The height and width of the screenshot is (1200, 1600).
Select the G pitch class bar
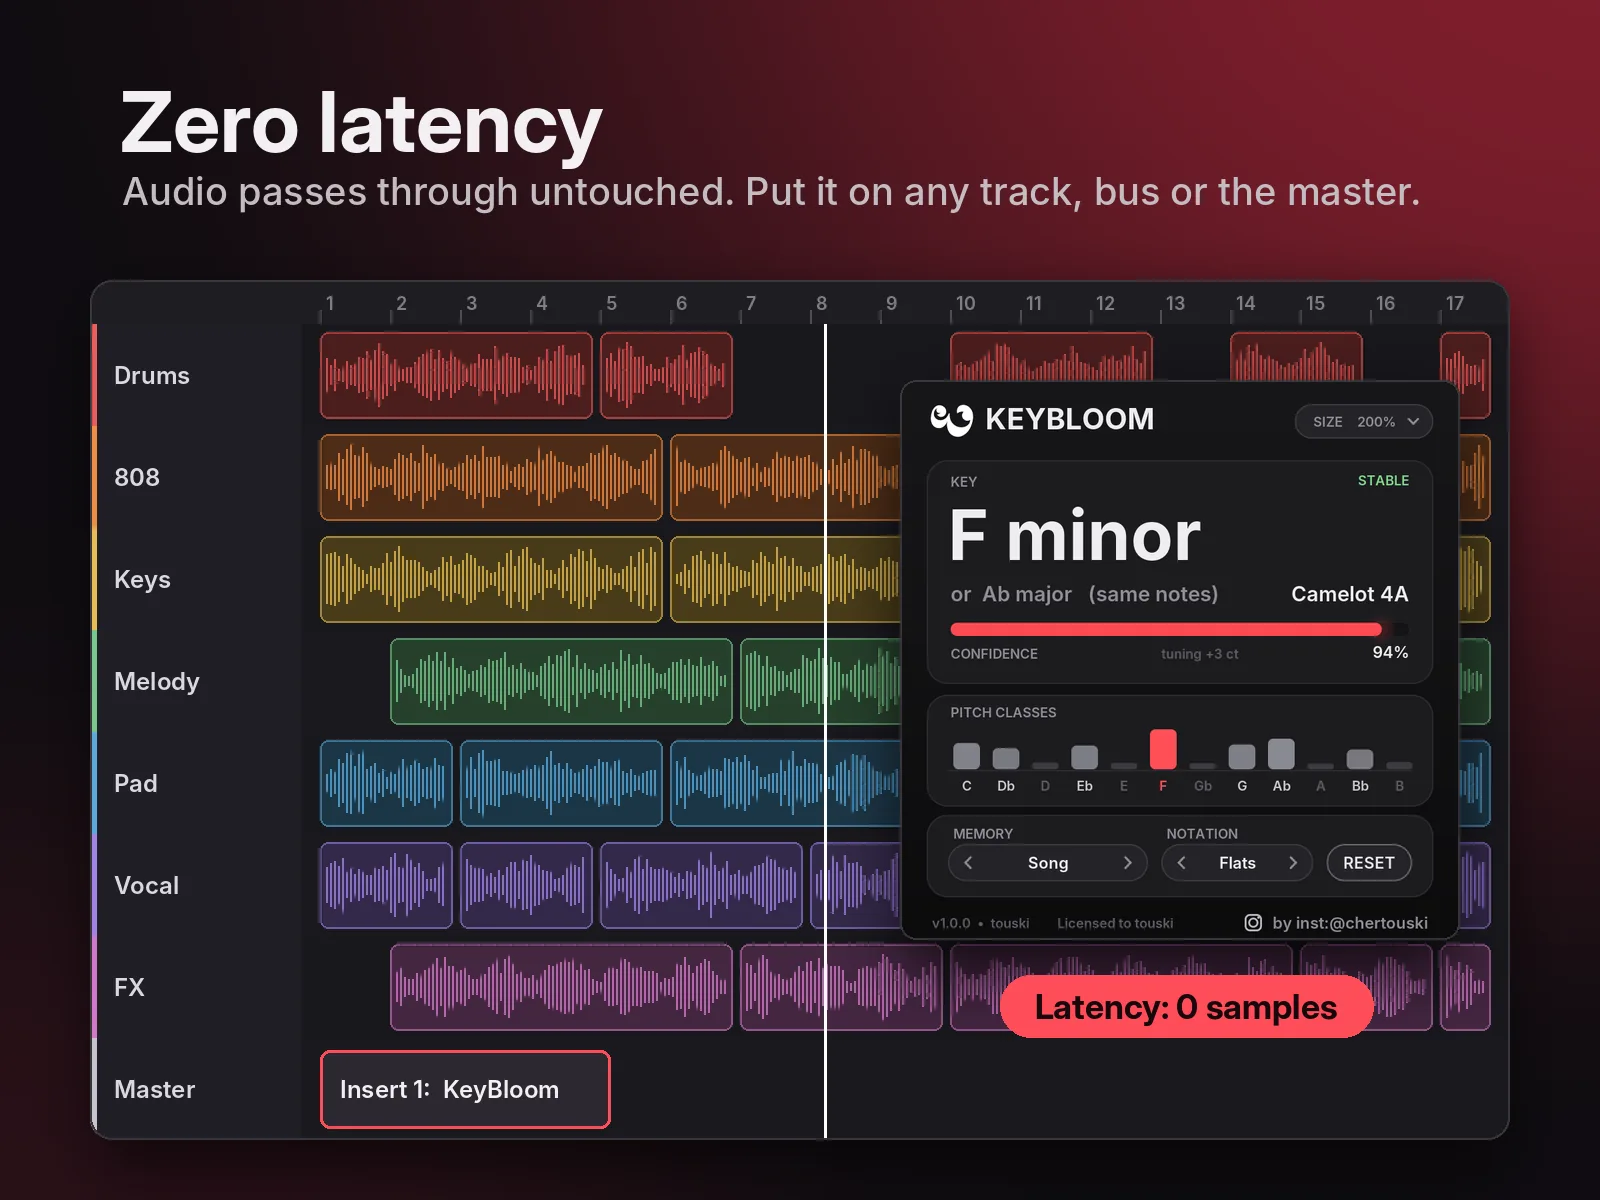[1242, 756]
